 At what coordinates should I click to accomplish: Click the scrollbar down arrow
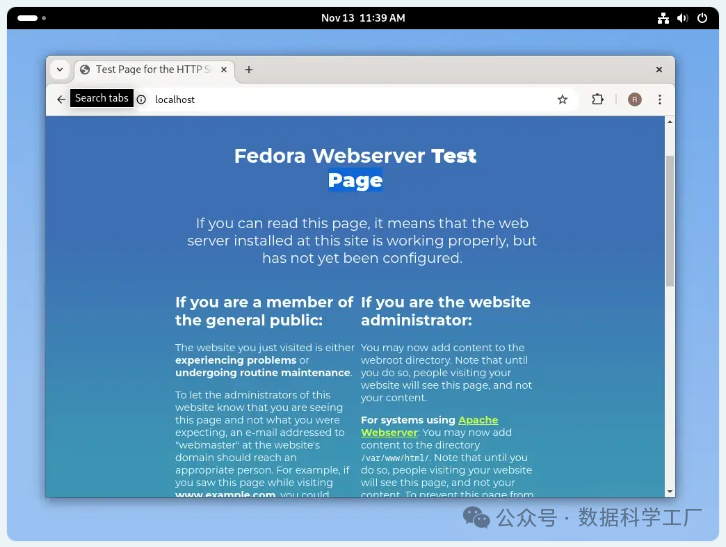(x=670, y=491)
